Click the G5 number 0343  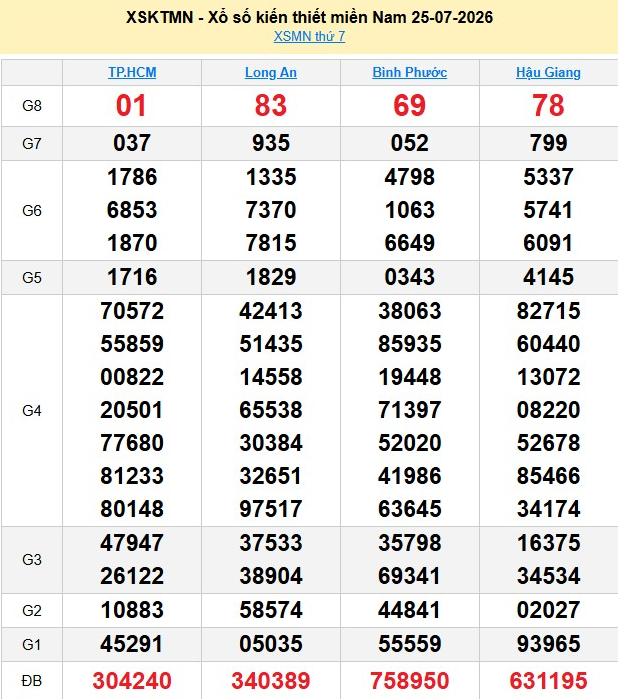[409, 277]
